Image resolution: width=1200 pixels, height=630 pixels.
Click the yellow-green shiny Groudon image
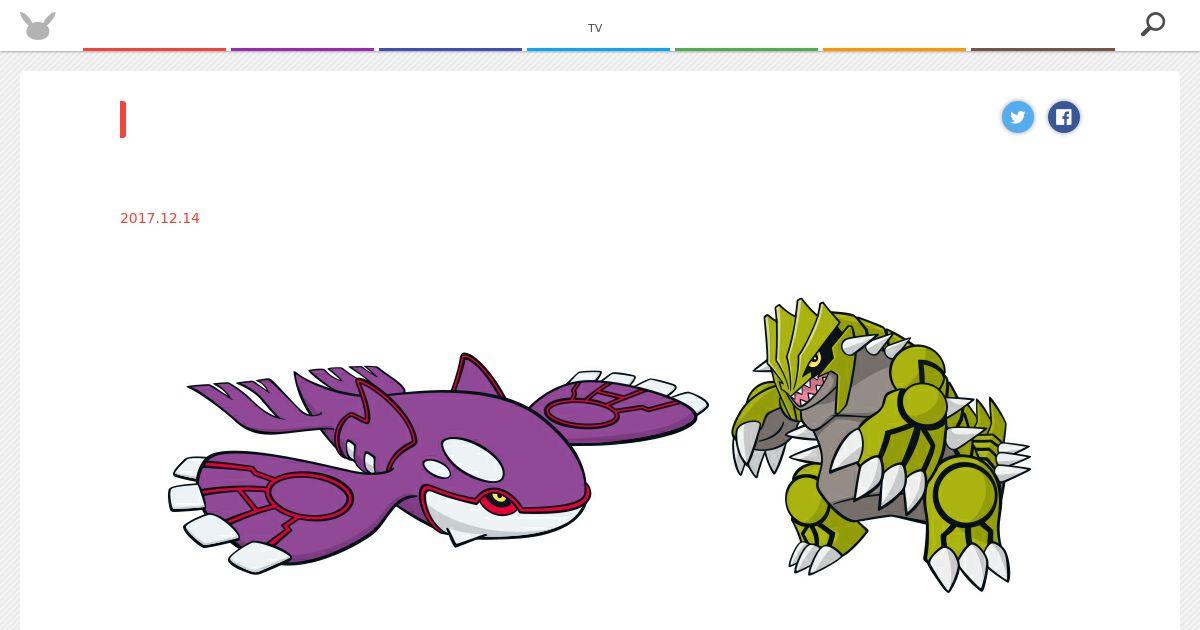tap(880, 445)
